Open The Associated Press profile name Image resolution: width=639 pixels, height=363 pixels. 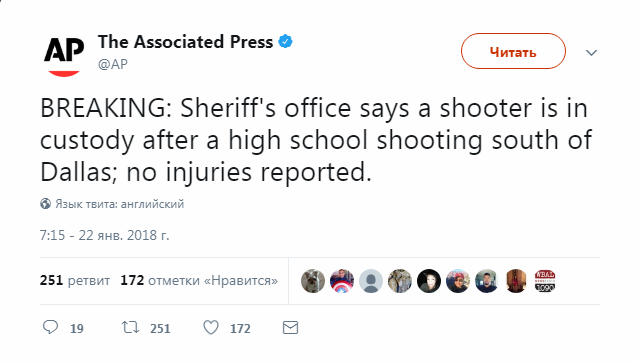tap(185, 42)
